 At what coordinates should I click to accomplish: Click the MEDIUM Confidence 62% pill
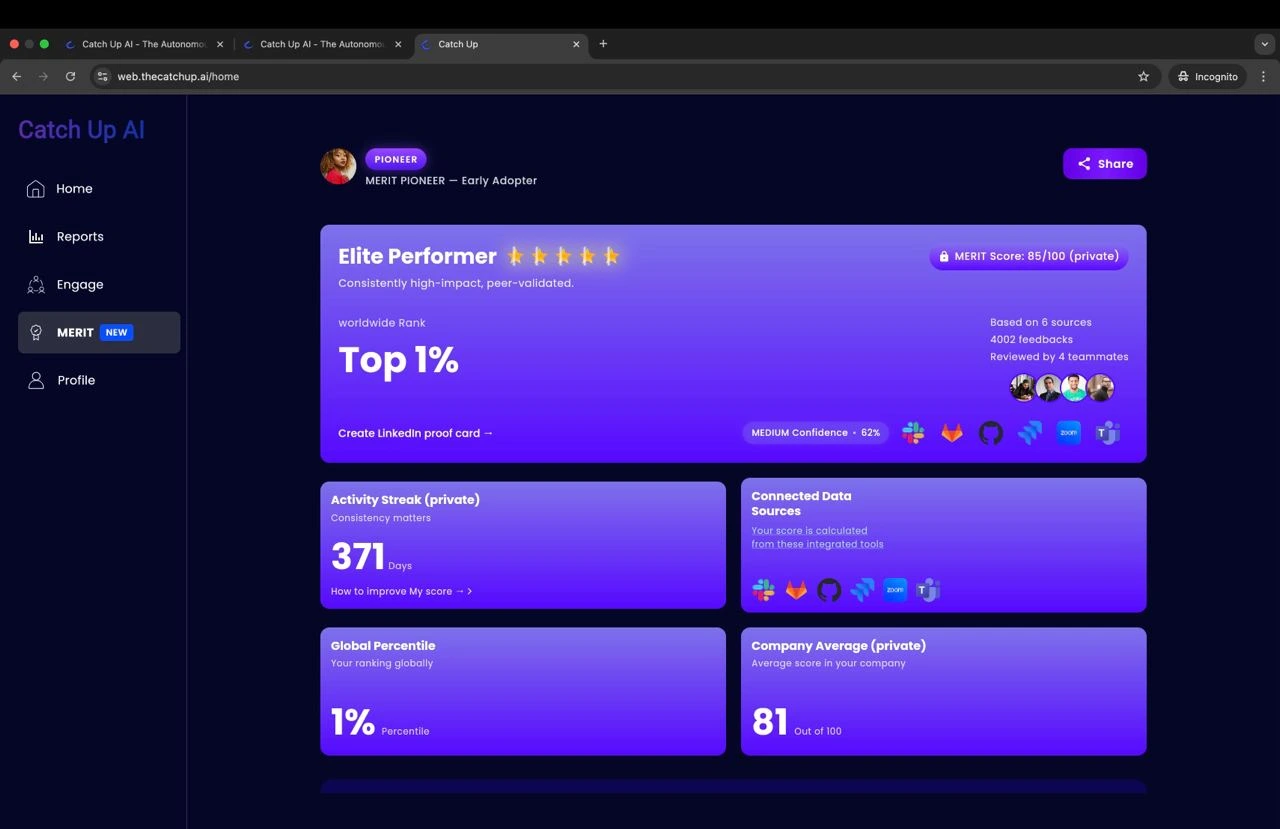816,433
